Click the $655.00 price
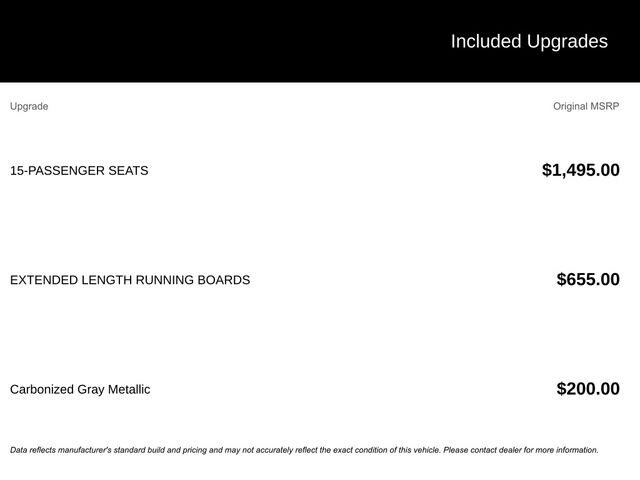Image resolution: width=640 pixels, height=480 pixels. [587, 280]
